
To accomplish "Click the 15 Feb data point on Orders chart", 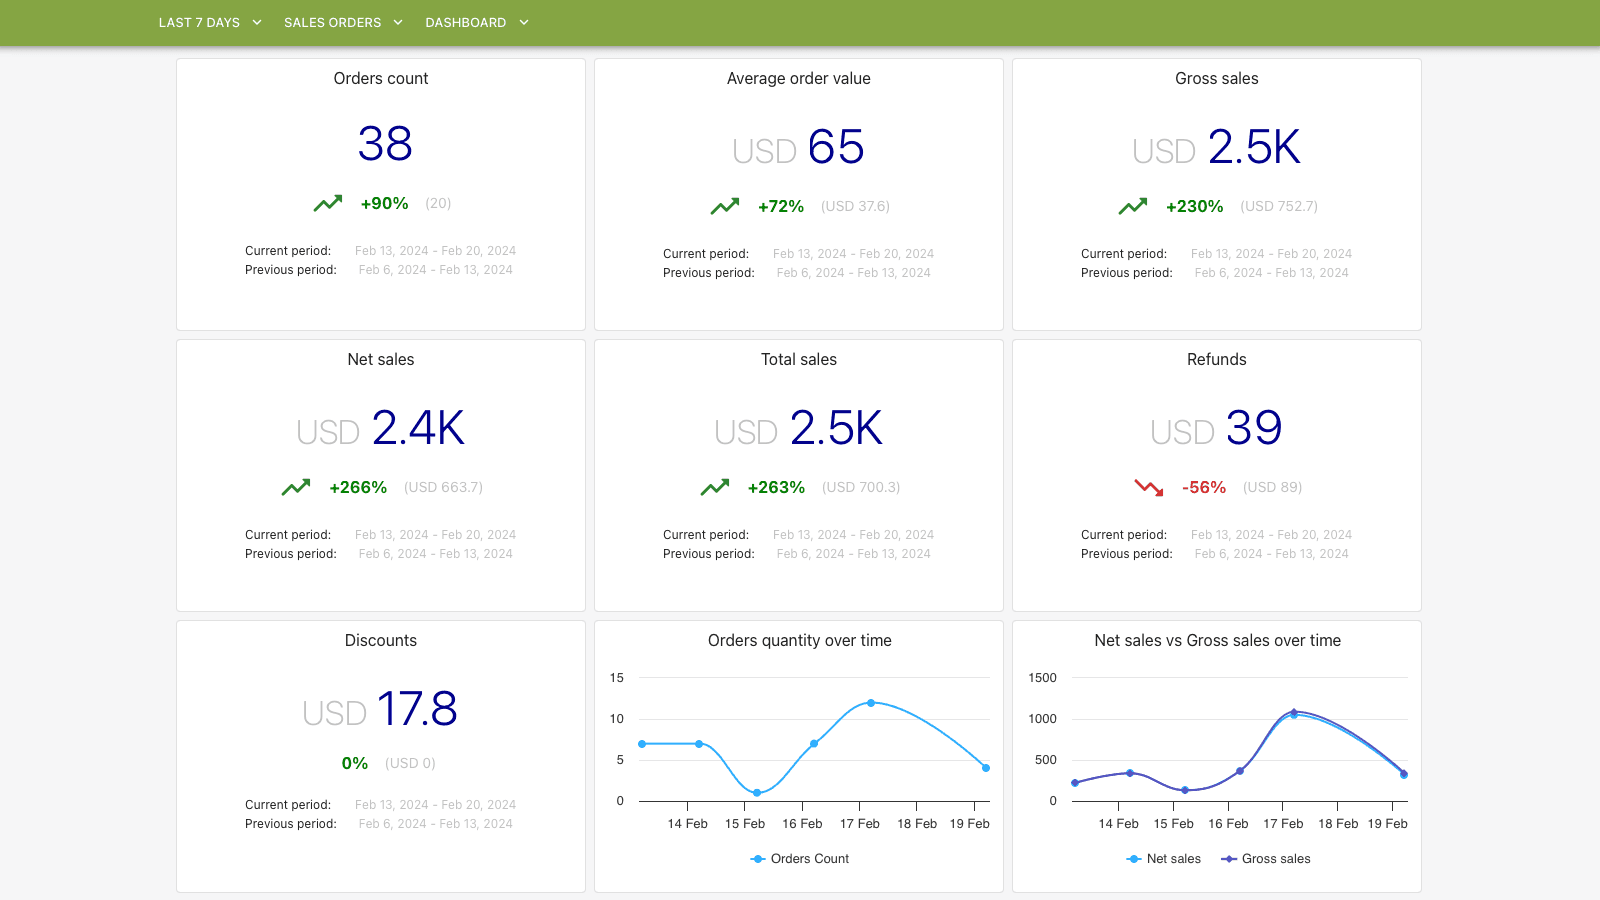I will (757, 793).
